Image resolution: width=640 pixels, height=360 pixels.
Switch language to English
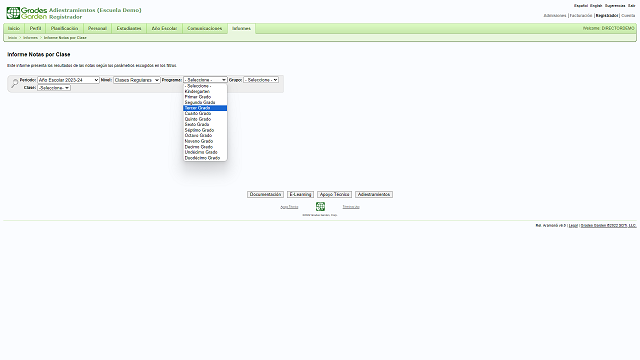(x=596, y=6)
